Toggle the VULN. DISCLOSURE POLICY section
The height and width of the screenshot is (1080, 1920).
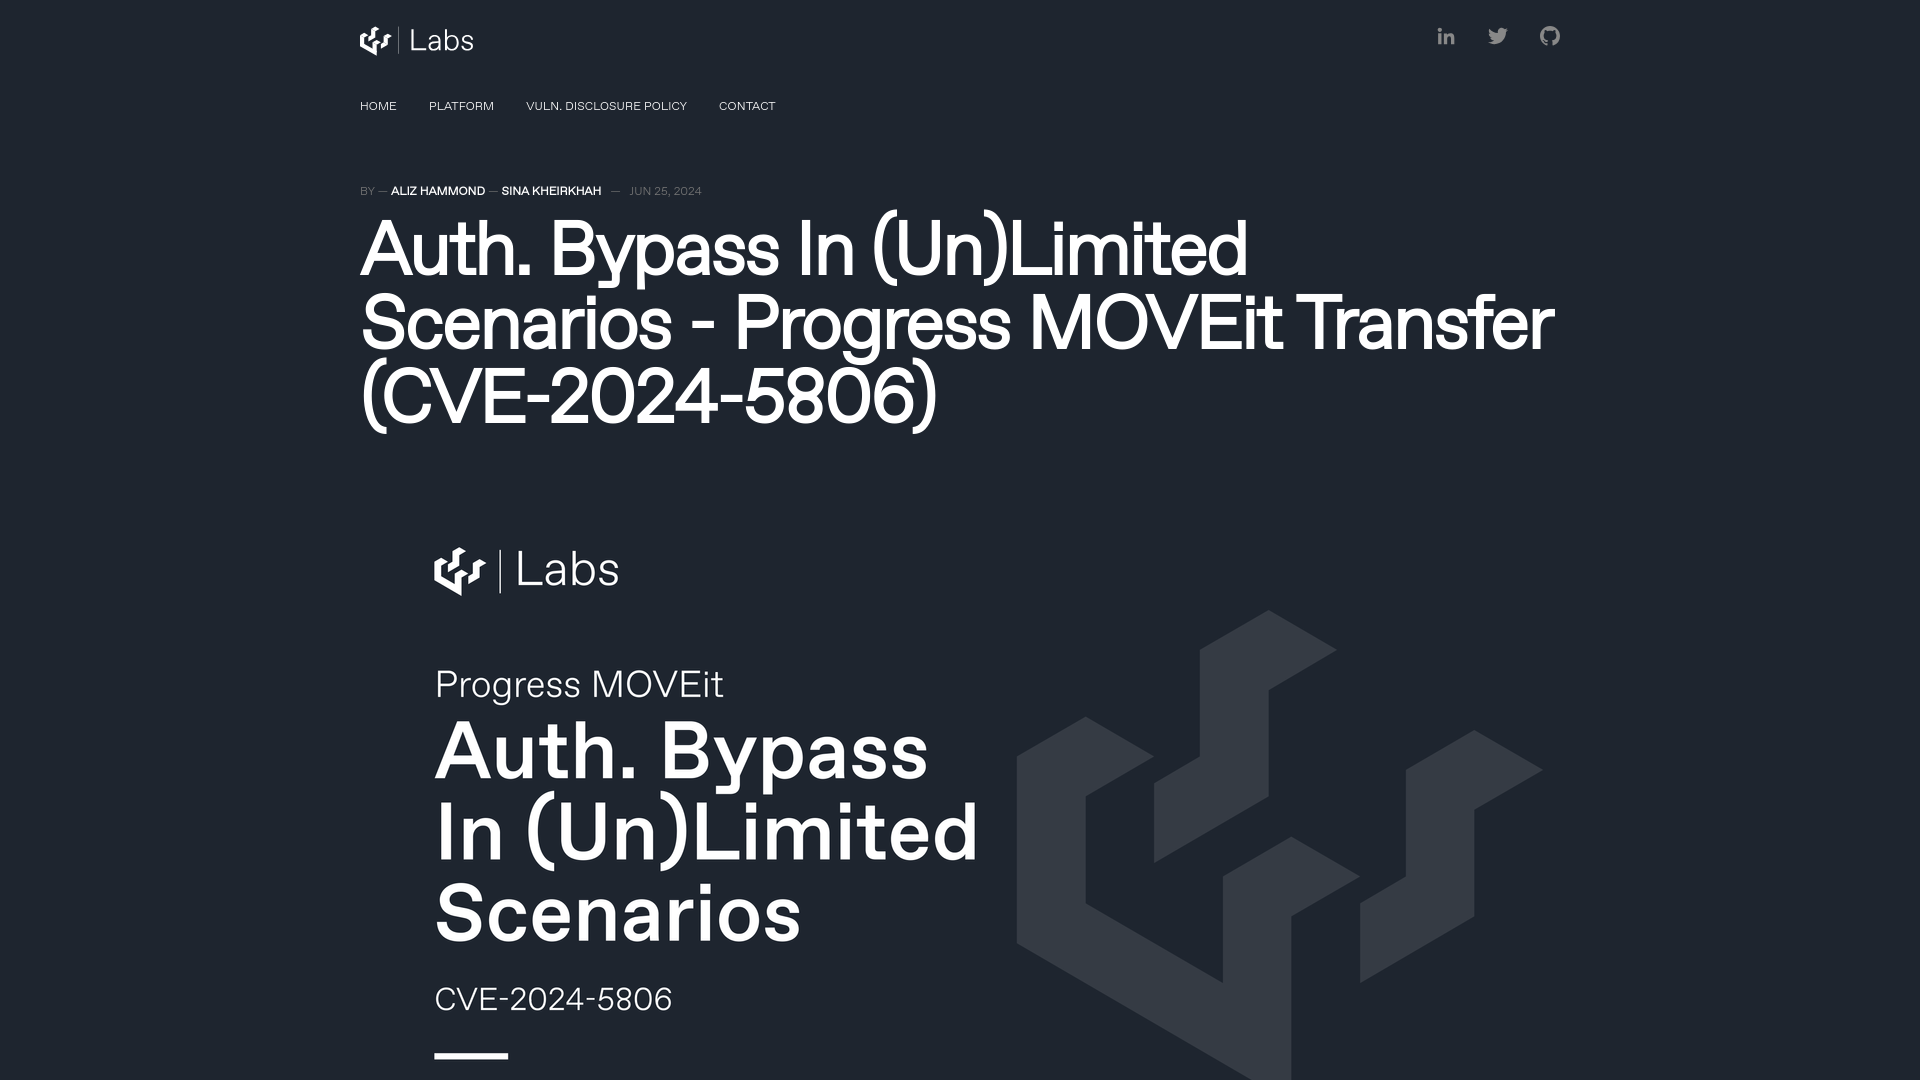point(607,105)
